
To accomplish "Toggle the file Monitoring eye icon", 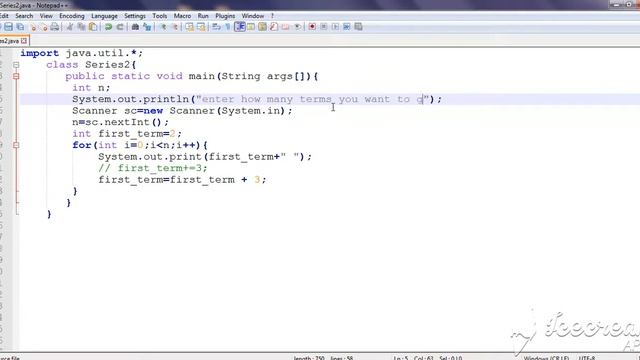I will 298,27.
